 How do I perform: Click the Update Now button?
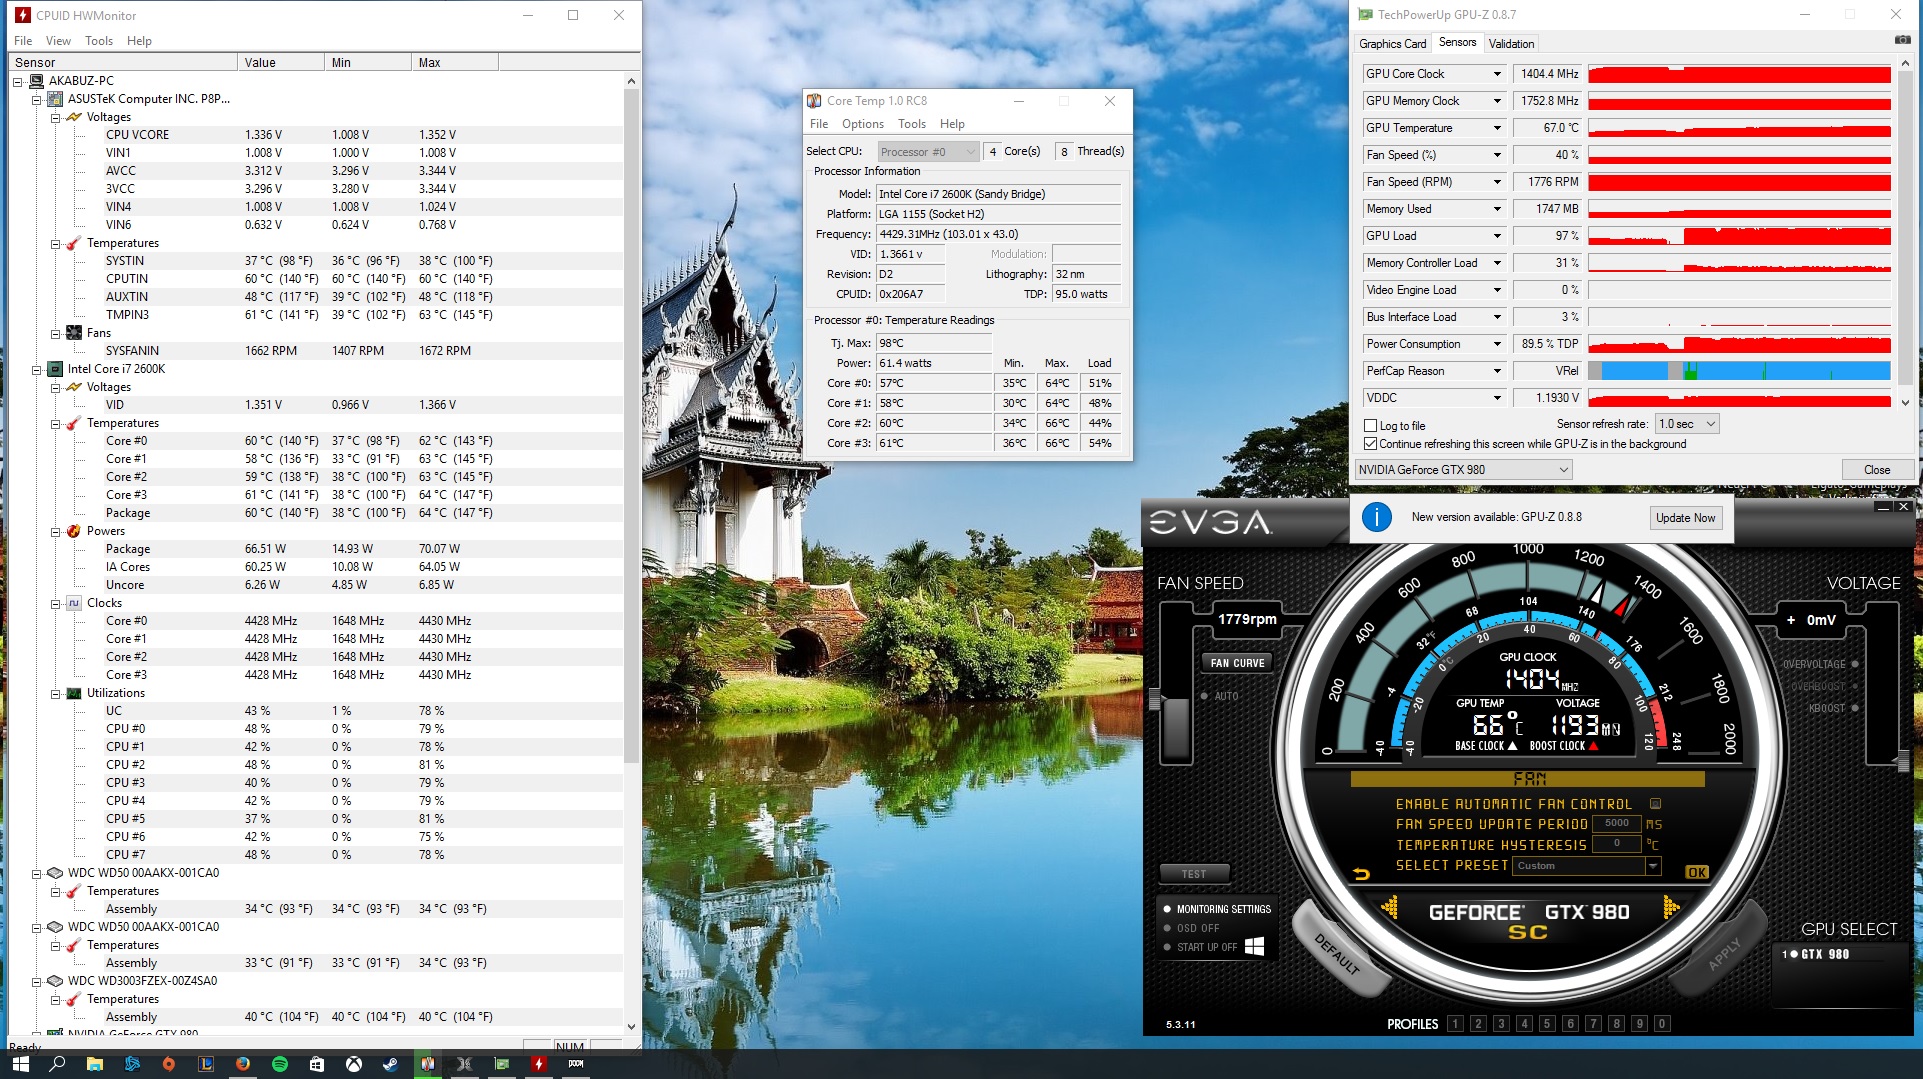point(1685,518)
